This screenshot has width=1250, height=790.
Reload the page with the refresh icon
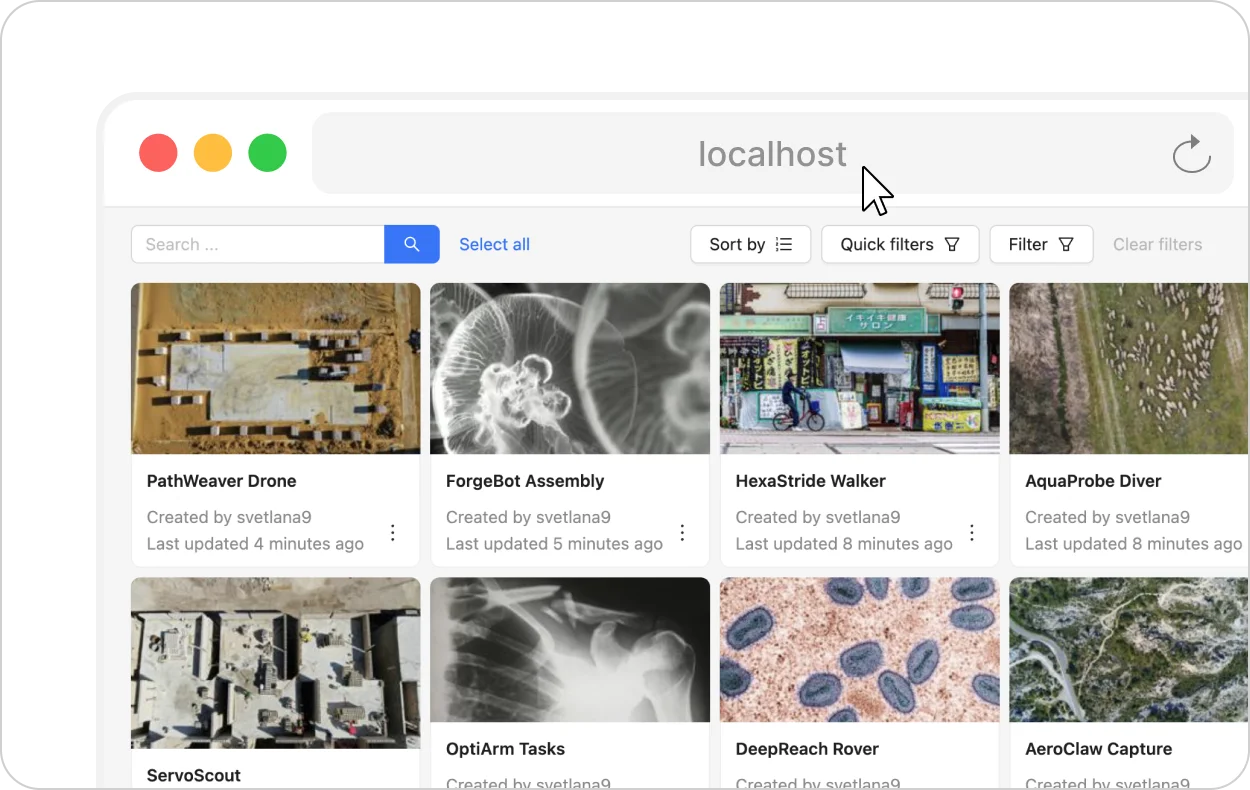pyautogui.click(x=1191, y=154)
